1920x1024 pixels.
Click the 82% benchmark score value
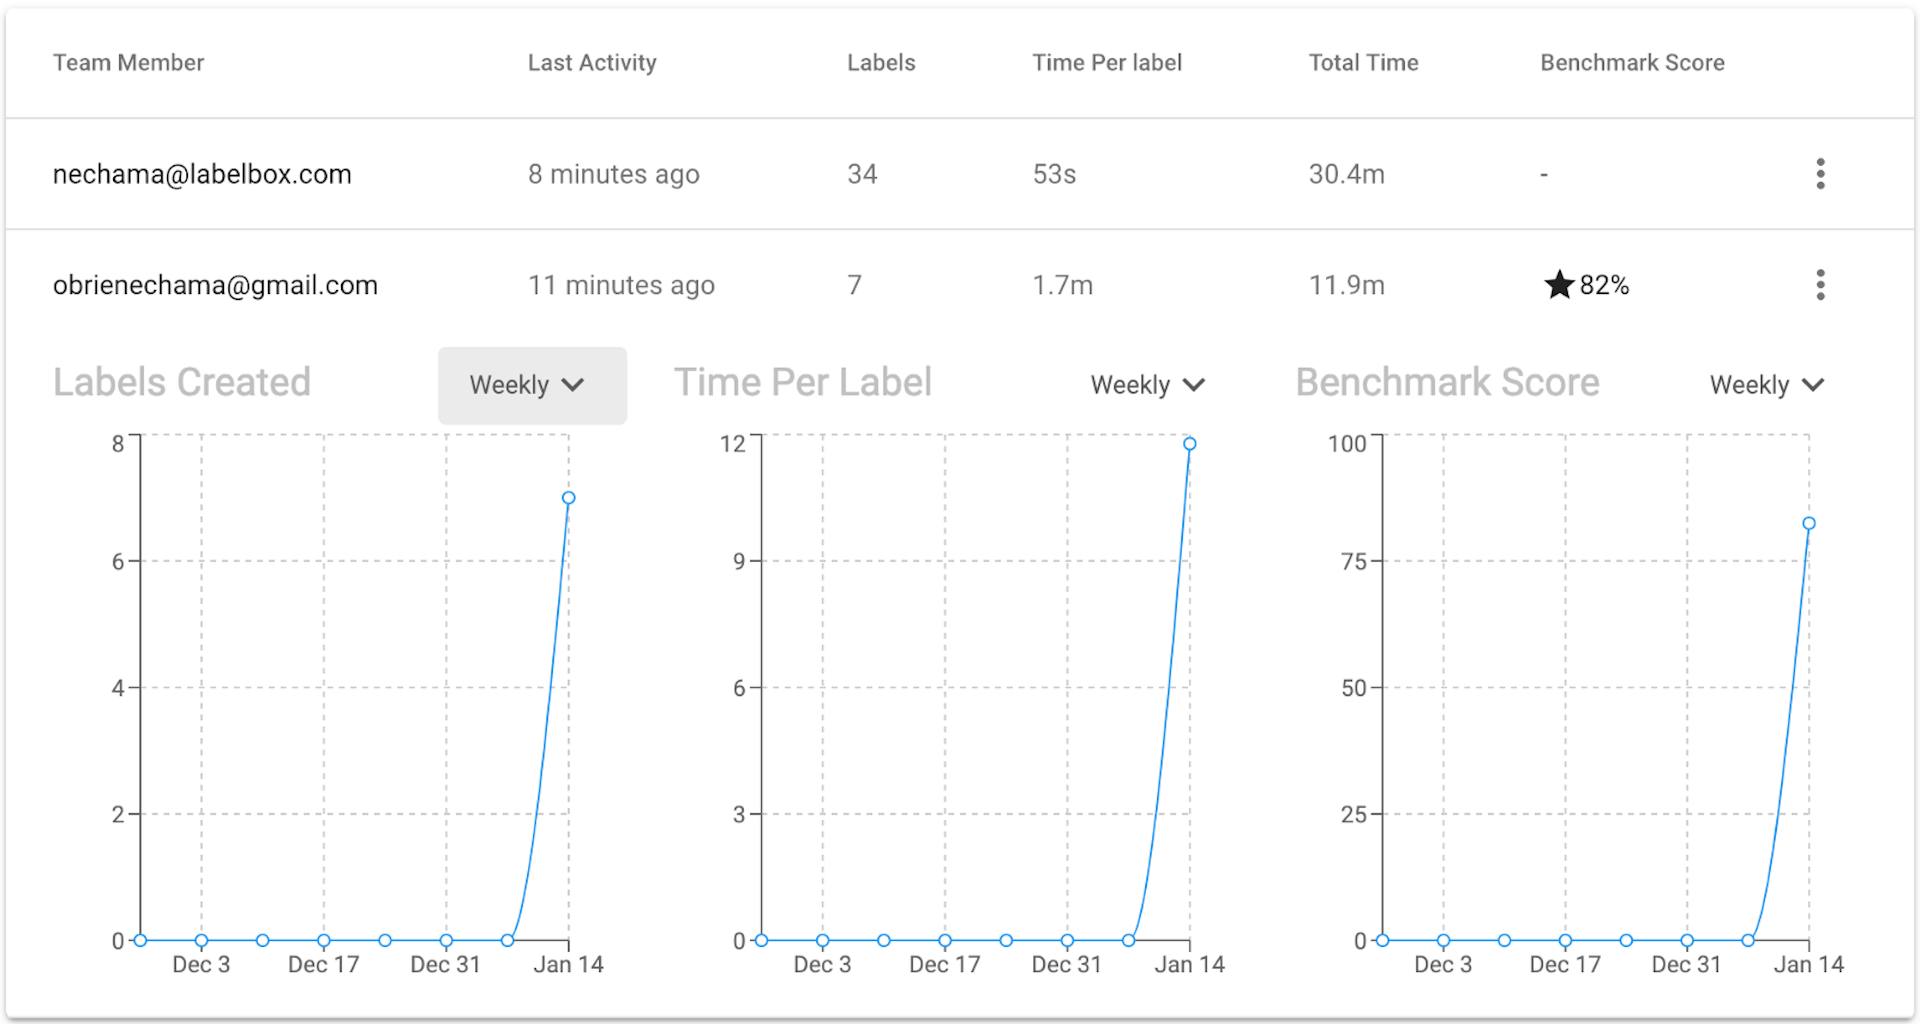coord(1602,285)
